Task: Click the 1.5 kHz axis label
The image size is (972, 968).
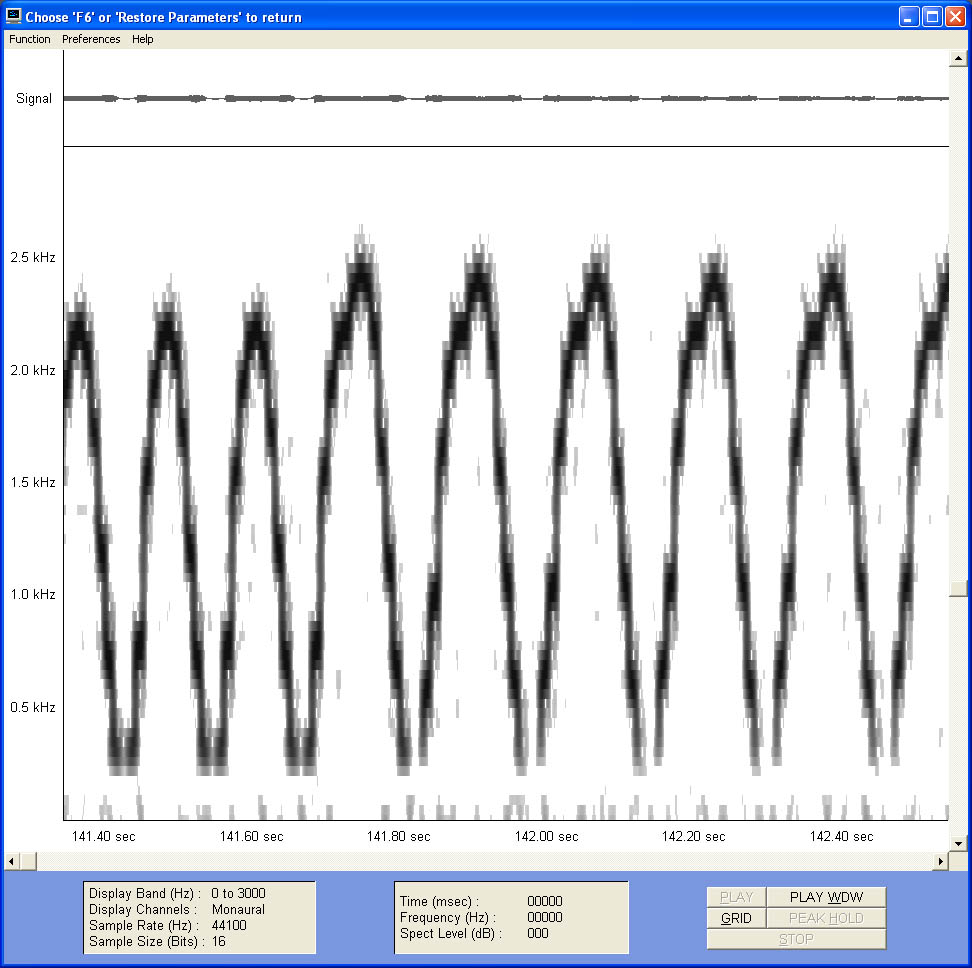Action: coord(33,482)
